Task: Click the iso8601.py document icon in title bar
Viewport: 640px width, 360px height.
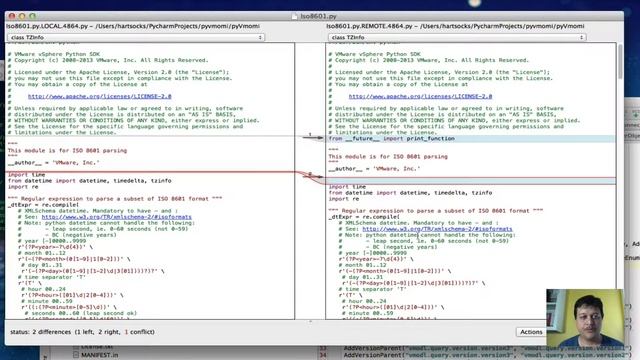Action: coord(295,16)
